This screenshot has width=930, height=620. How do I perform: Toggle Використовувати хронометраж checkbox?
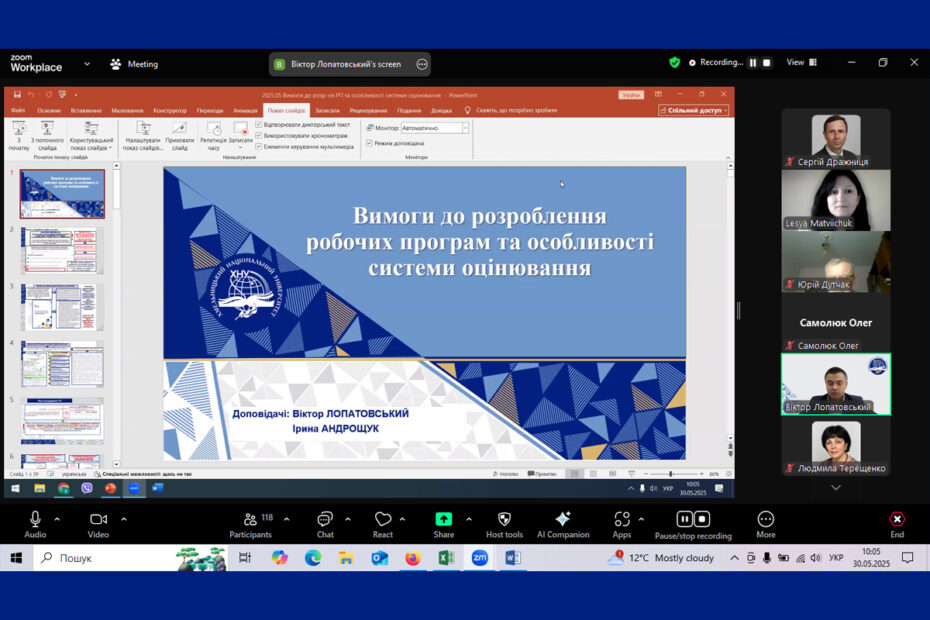pyautogui.click(x=259, y=135)
